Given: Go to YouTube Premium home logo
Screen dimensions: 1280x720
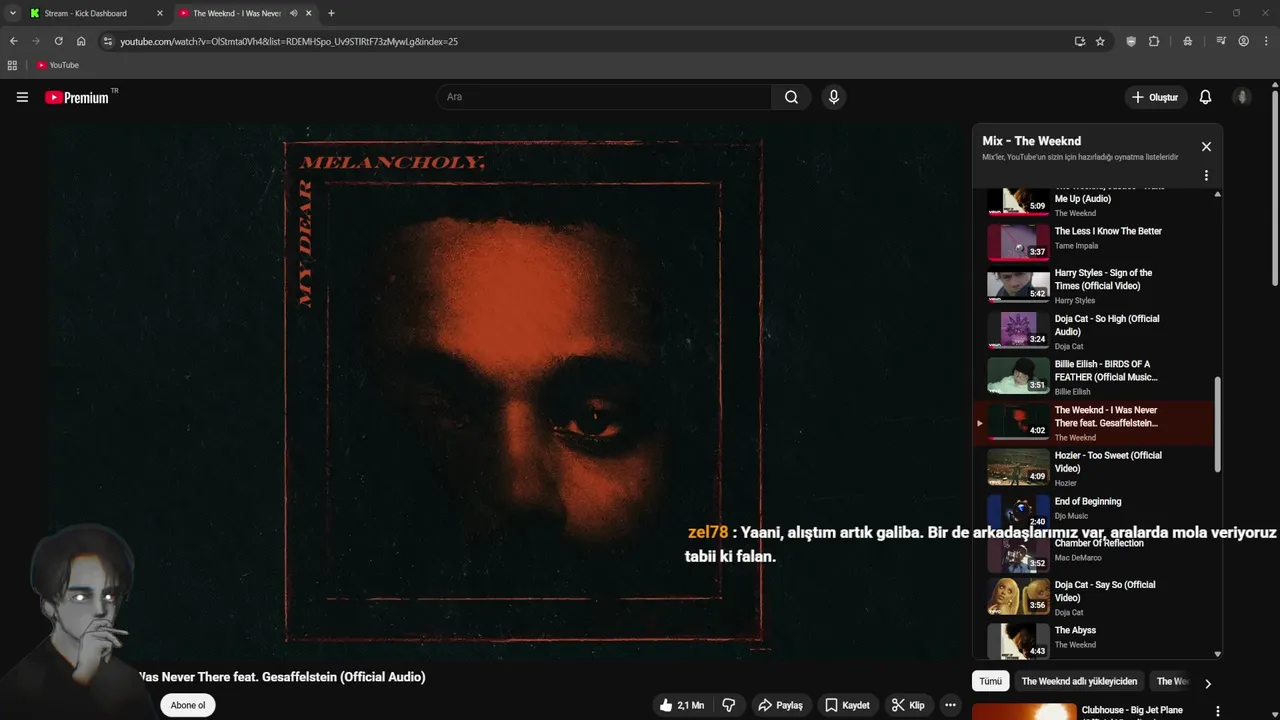Looking at the screenshot, I should click(x=77, y=97).
